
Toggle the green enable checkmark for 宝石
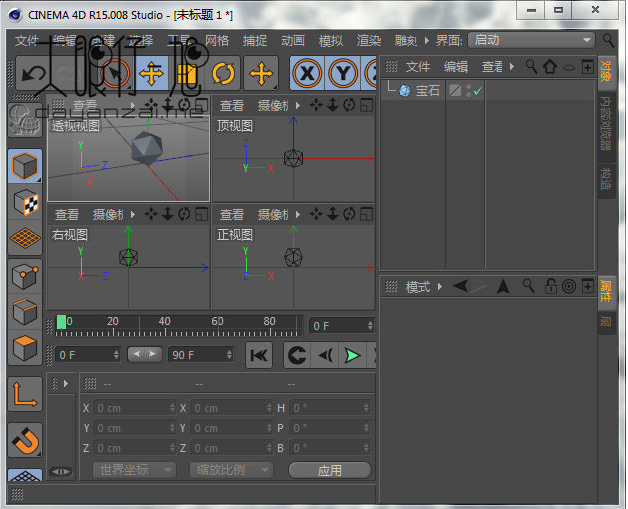(478, 91)
